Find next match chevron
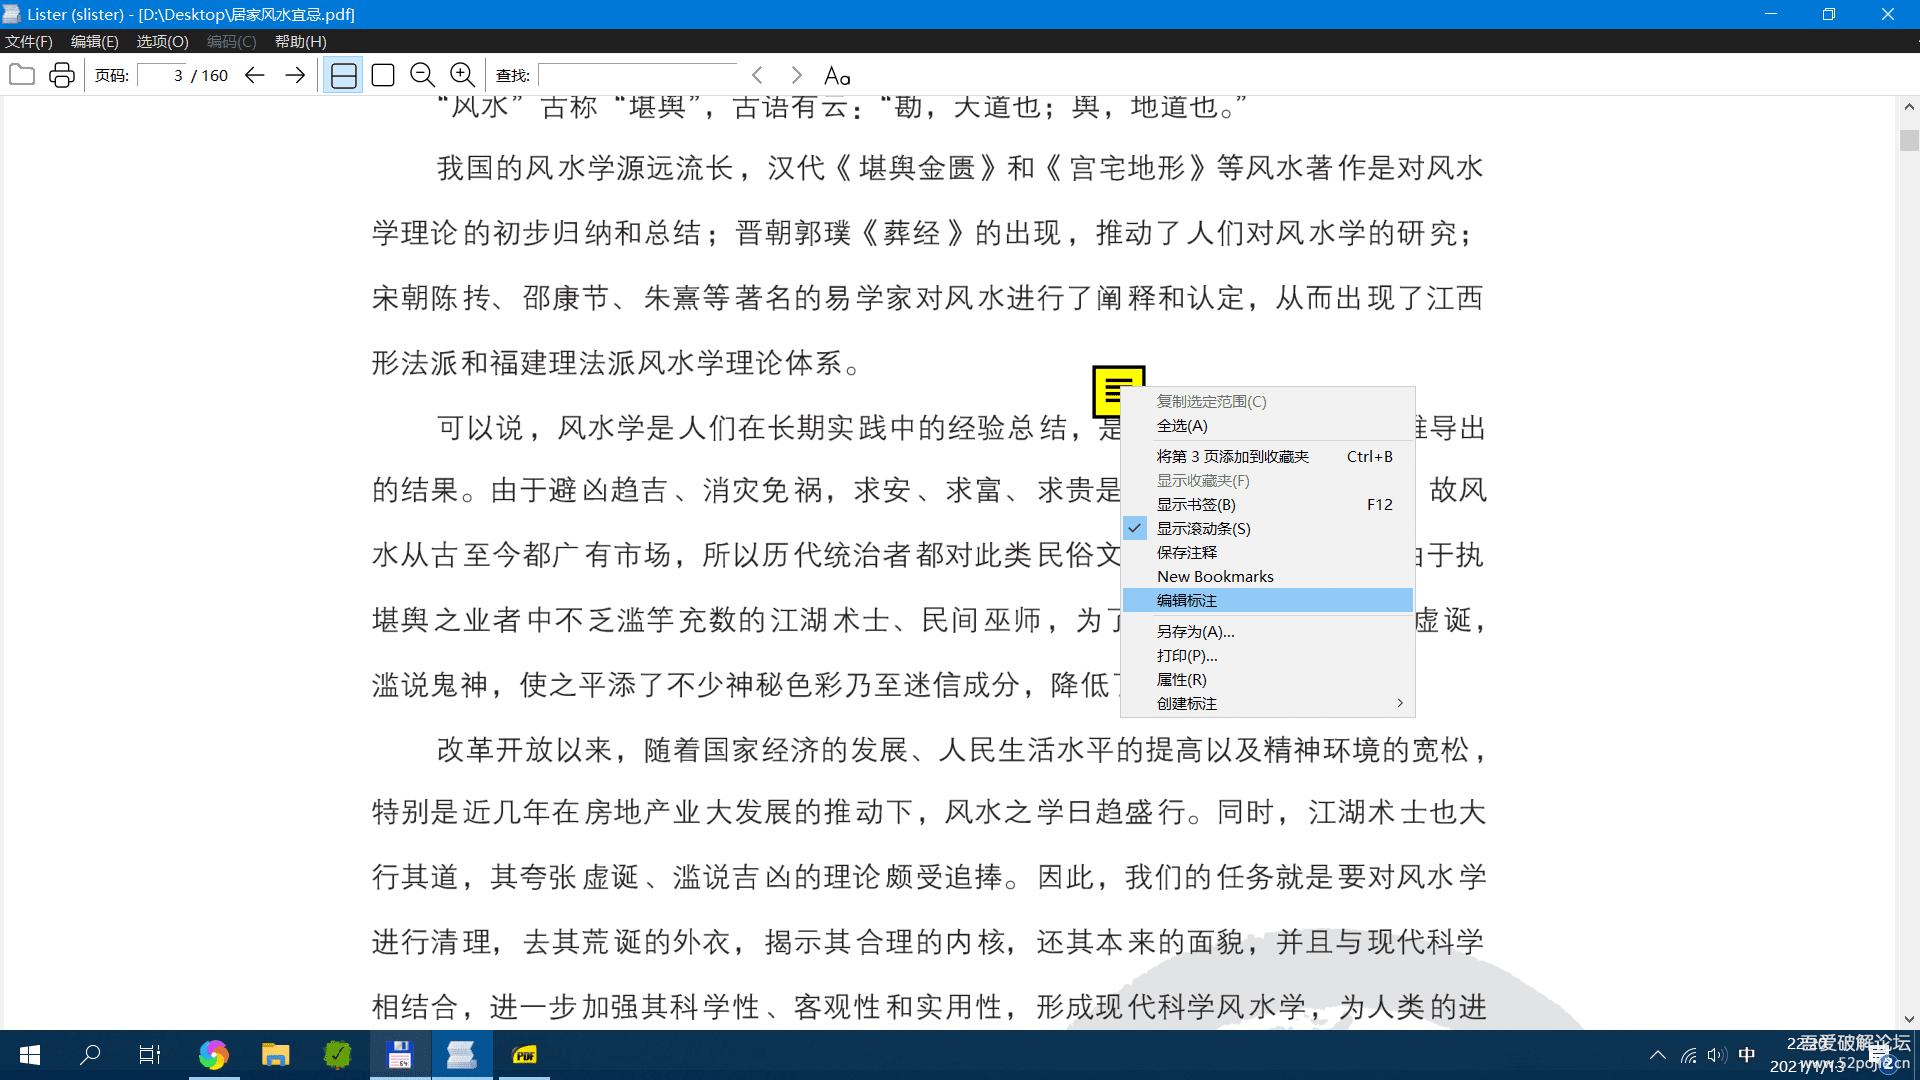 [797, 75]
